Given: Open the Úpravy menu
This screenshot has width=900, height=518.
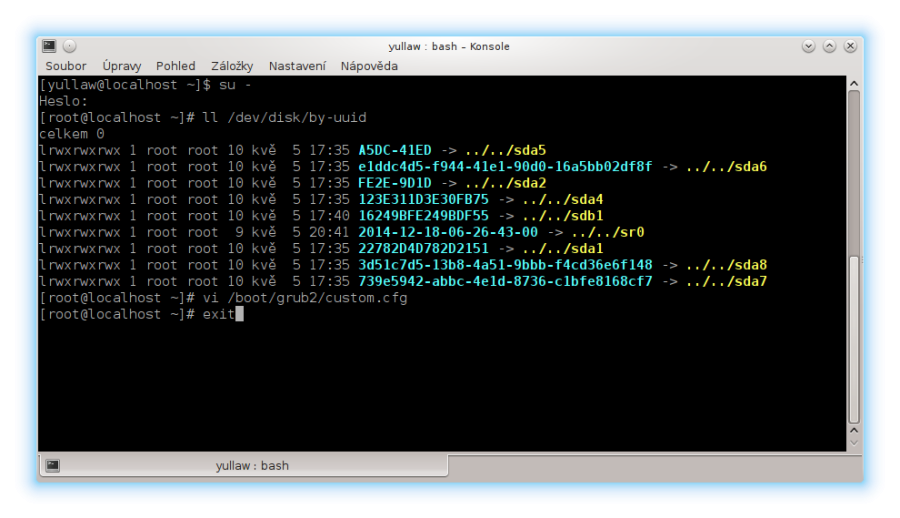Looking at the screenshot, I should pyautogui.click(x=122, y=66).
